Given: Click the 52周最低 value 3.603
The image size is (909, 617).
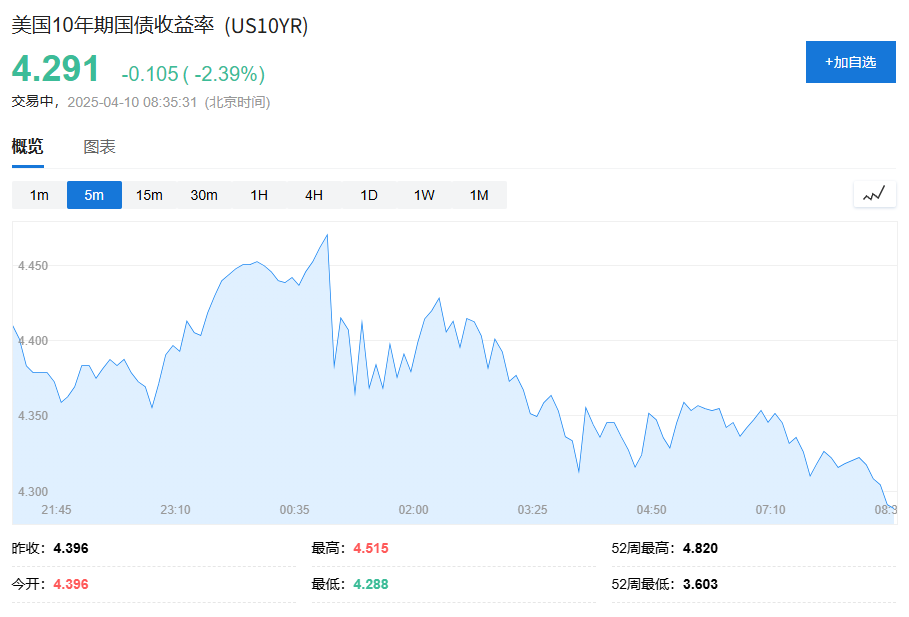Looking at the screenshot, I should [700, 584].
